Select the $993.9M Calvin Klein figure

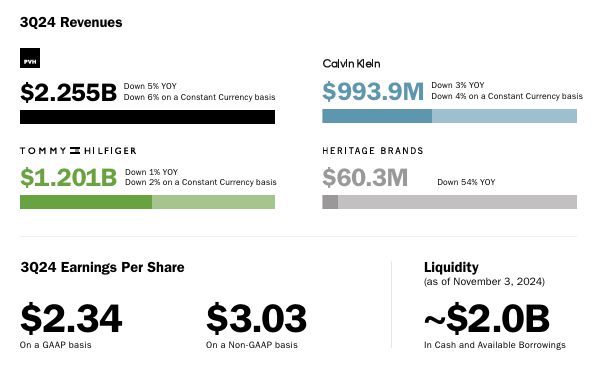click(373, 91)
